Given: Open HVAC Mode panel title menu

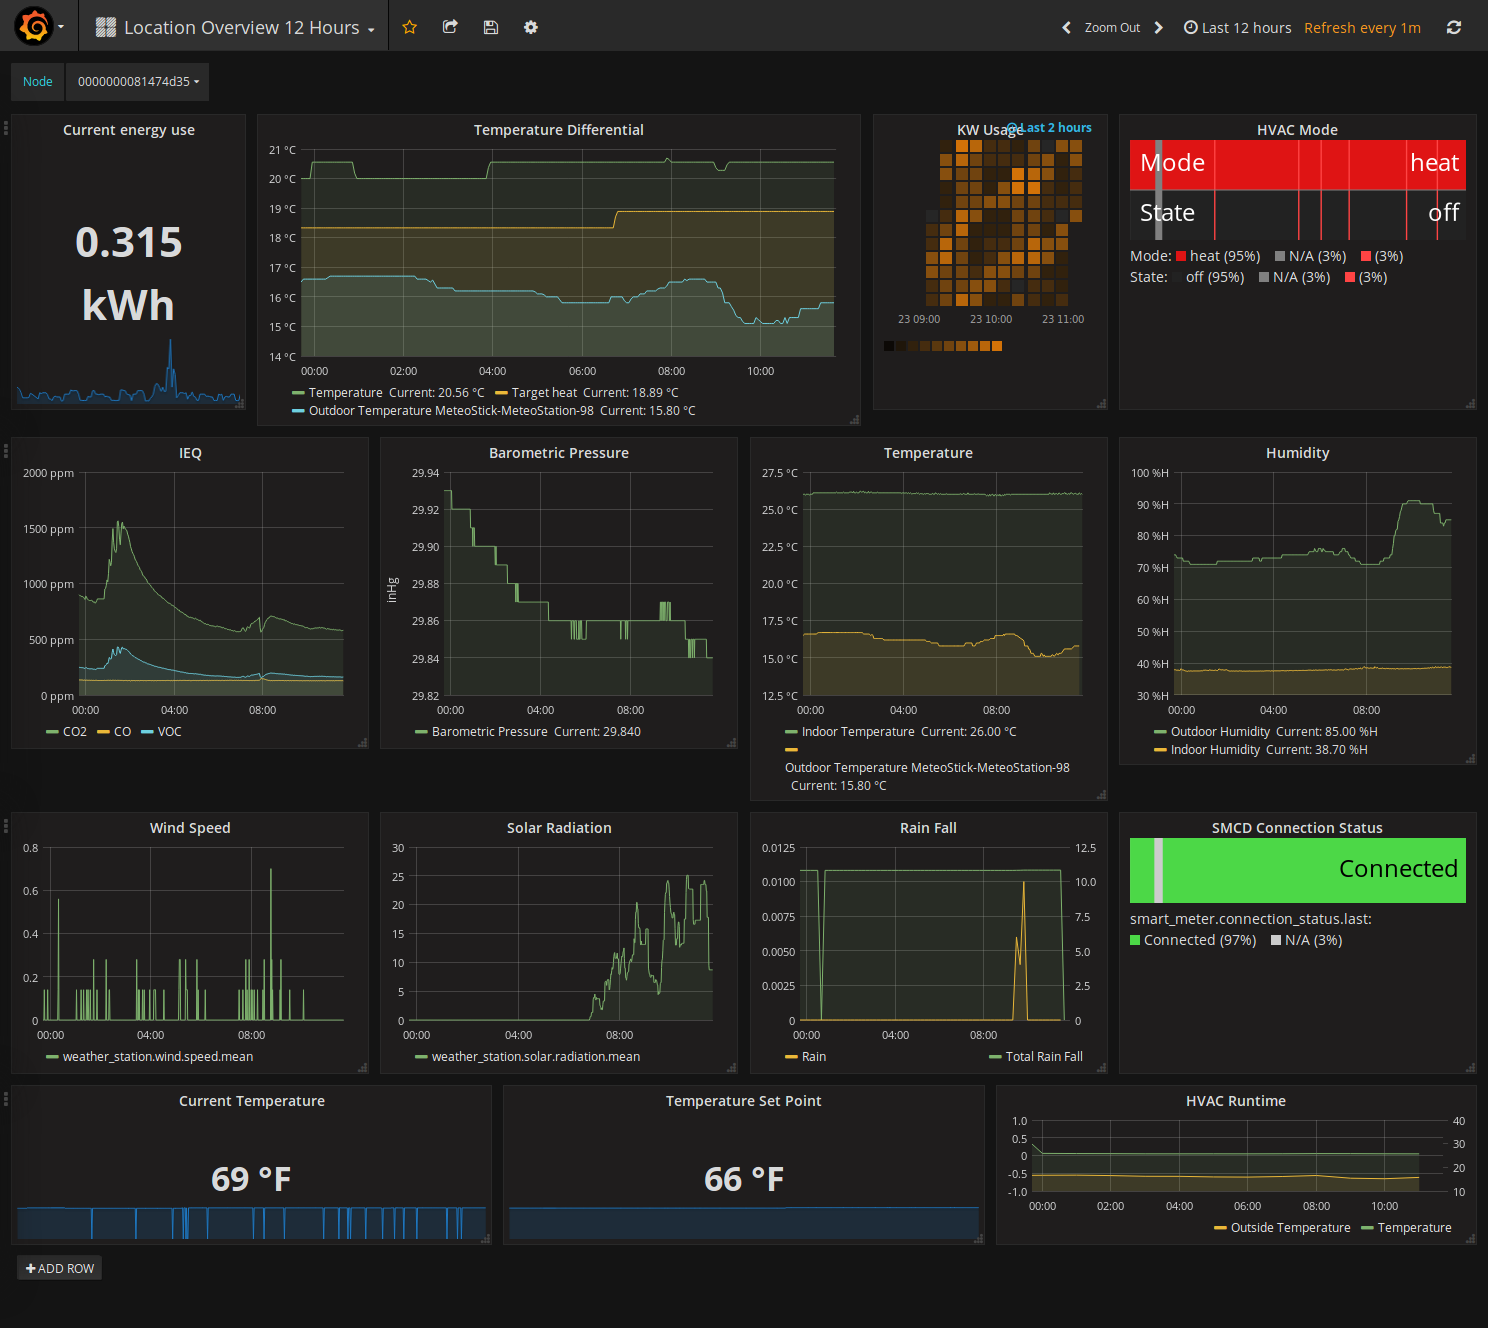Looking at the screenshot, I should (x=1297, y=130).
